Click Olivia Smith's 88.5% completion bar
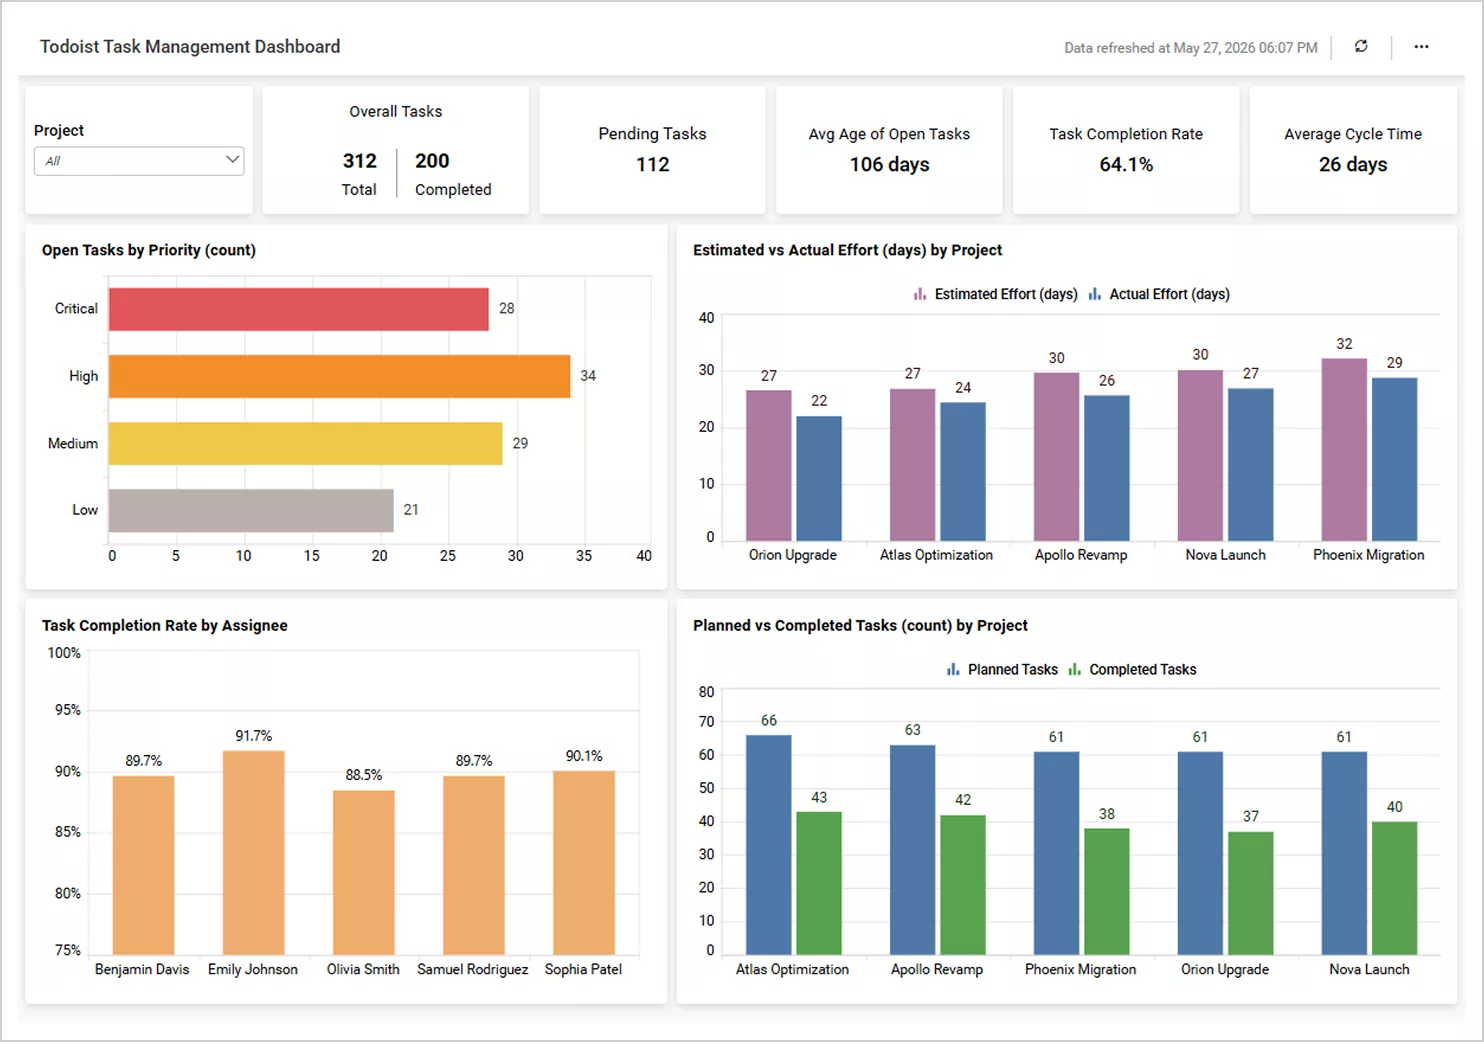Screen dimensions: 1484x1042 364,873
